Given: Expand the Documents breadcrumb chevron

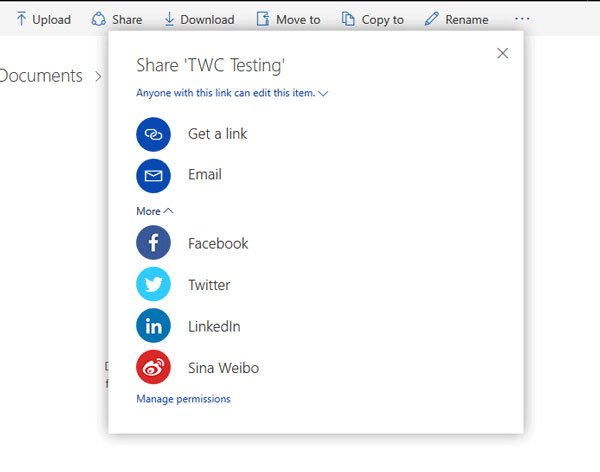Looking at the screenshot, I should (98, 77).
